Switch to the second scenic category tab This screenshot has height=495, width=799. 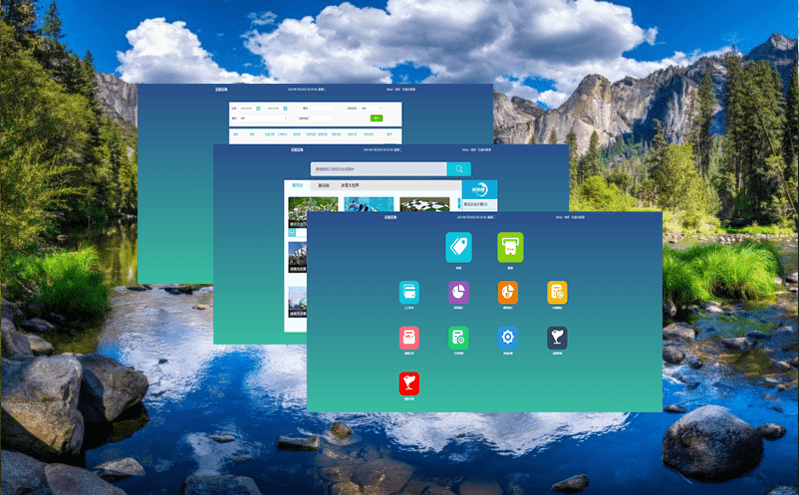[323, 185]
